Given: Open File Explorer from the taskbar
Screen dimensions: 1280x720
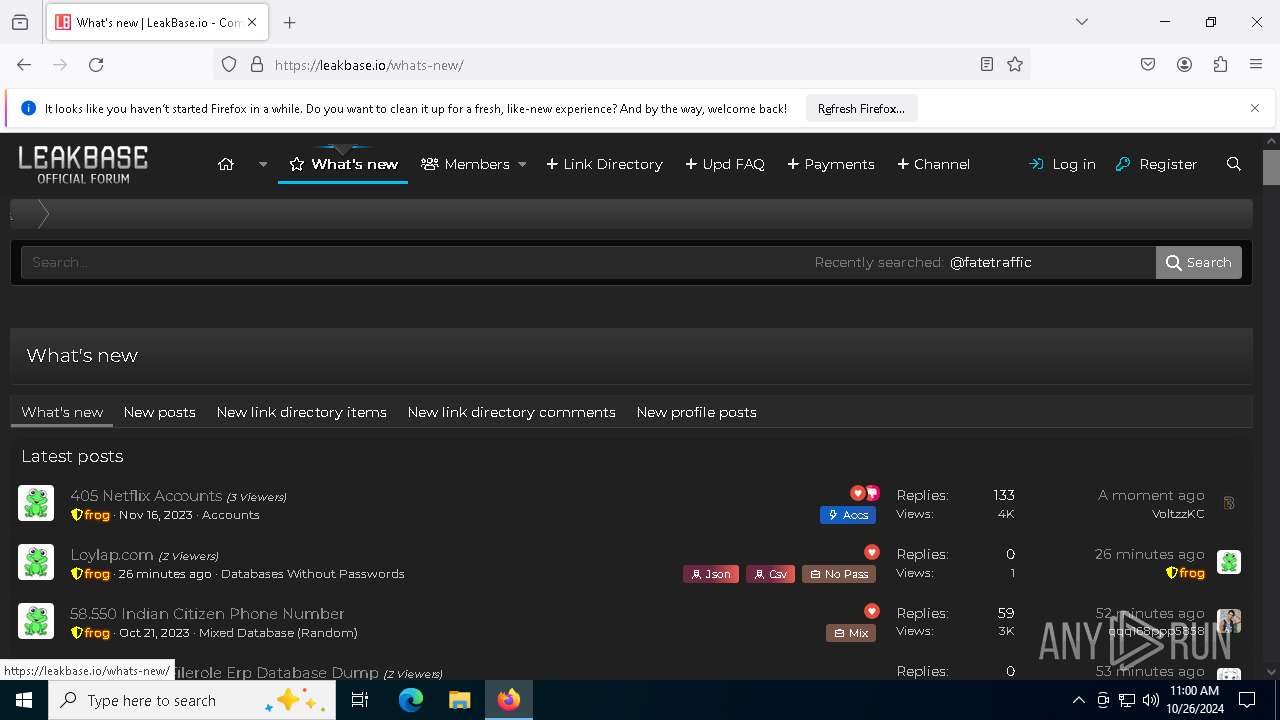Looking at the screenshot, I should click(x=459, y=700).
